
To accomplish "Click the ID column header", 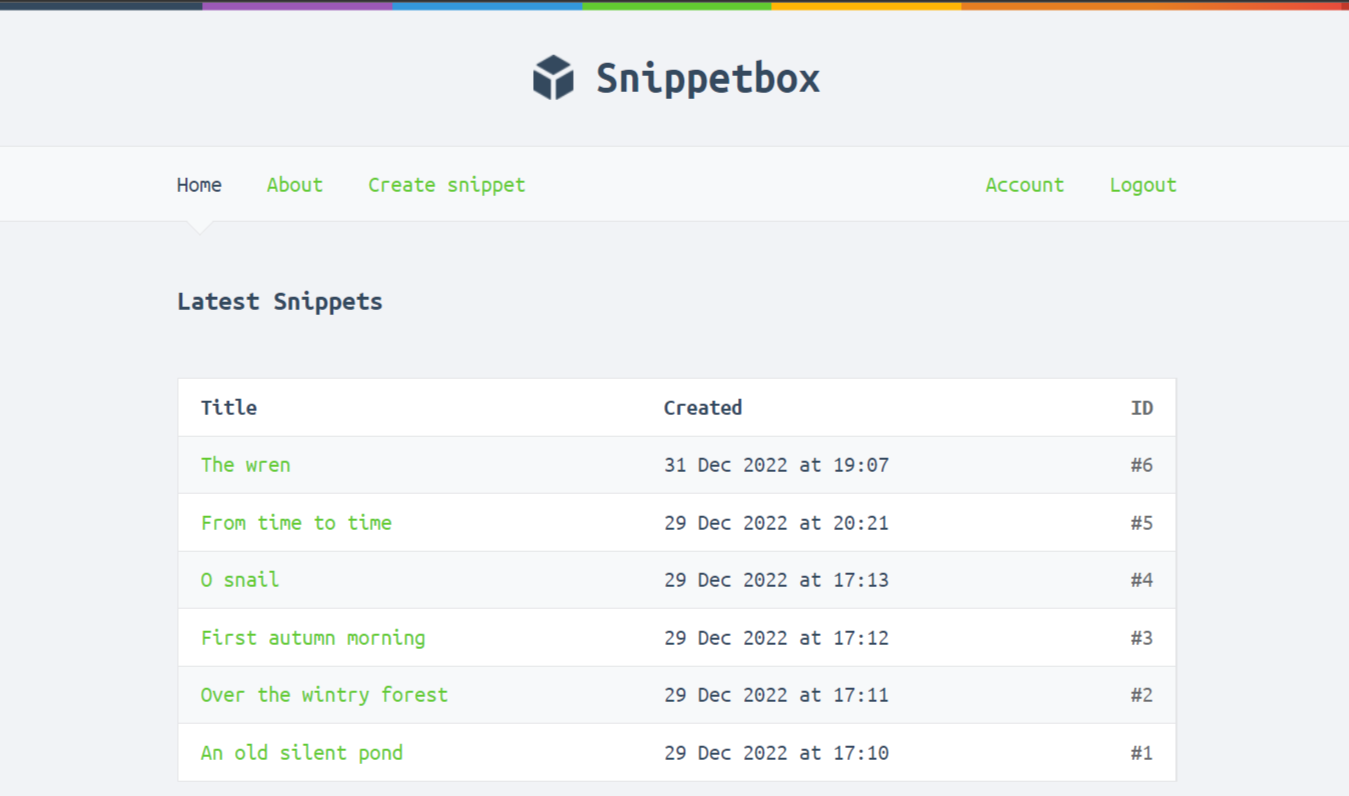I will point(1142,408).
